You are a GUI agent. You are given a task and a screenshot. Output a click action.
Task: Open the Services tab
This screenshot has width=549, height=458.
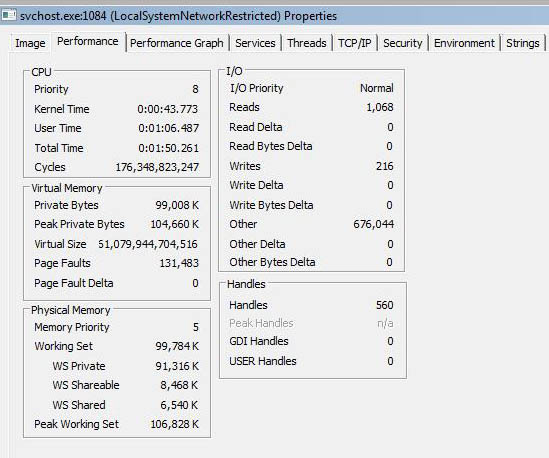(255, 43)
